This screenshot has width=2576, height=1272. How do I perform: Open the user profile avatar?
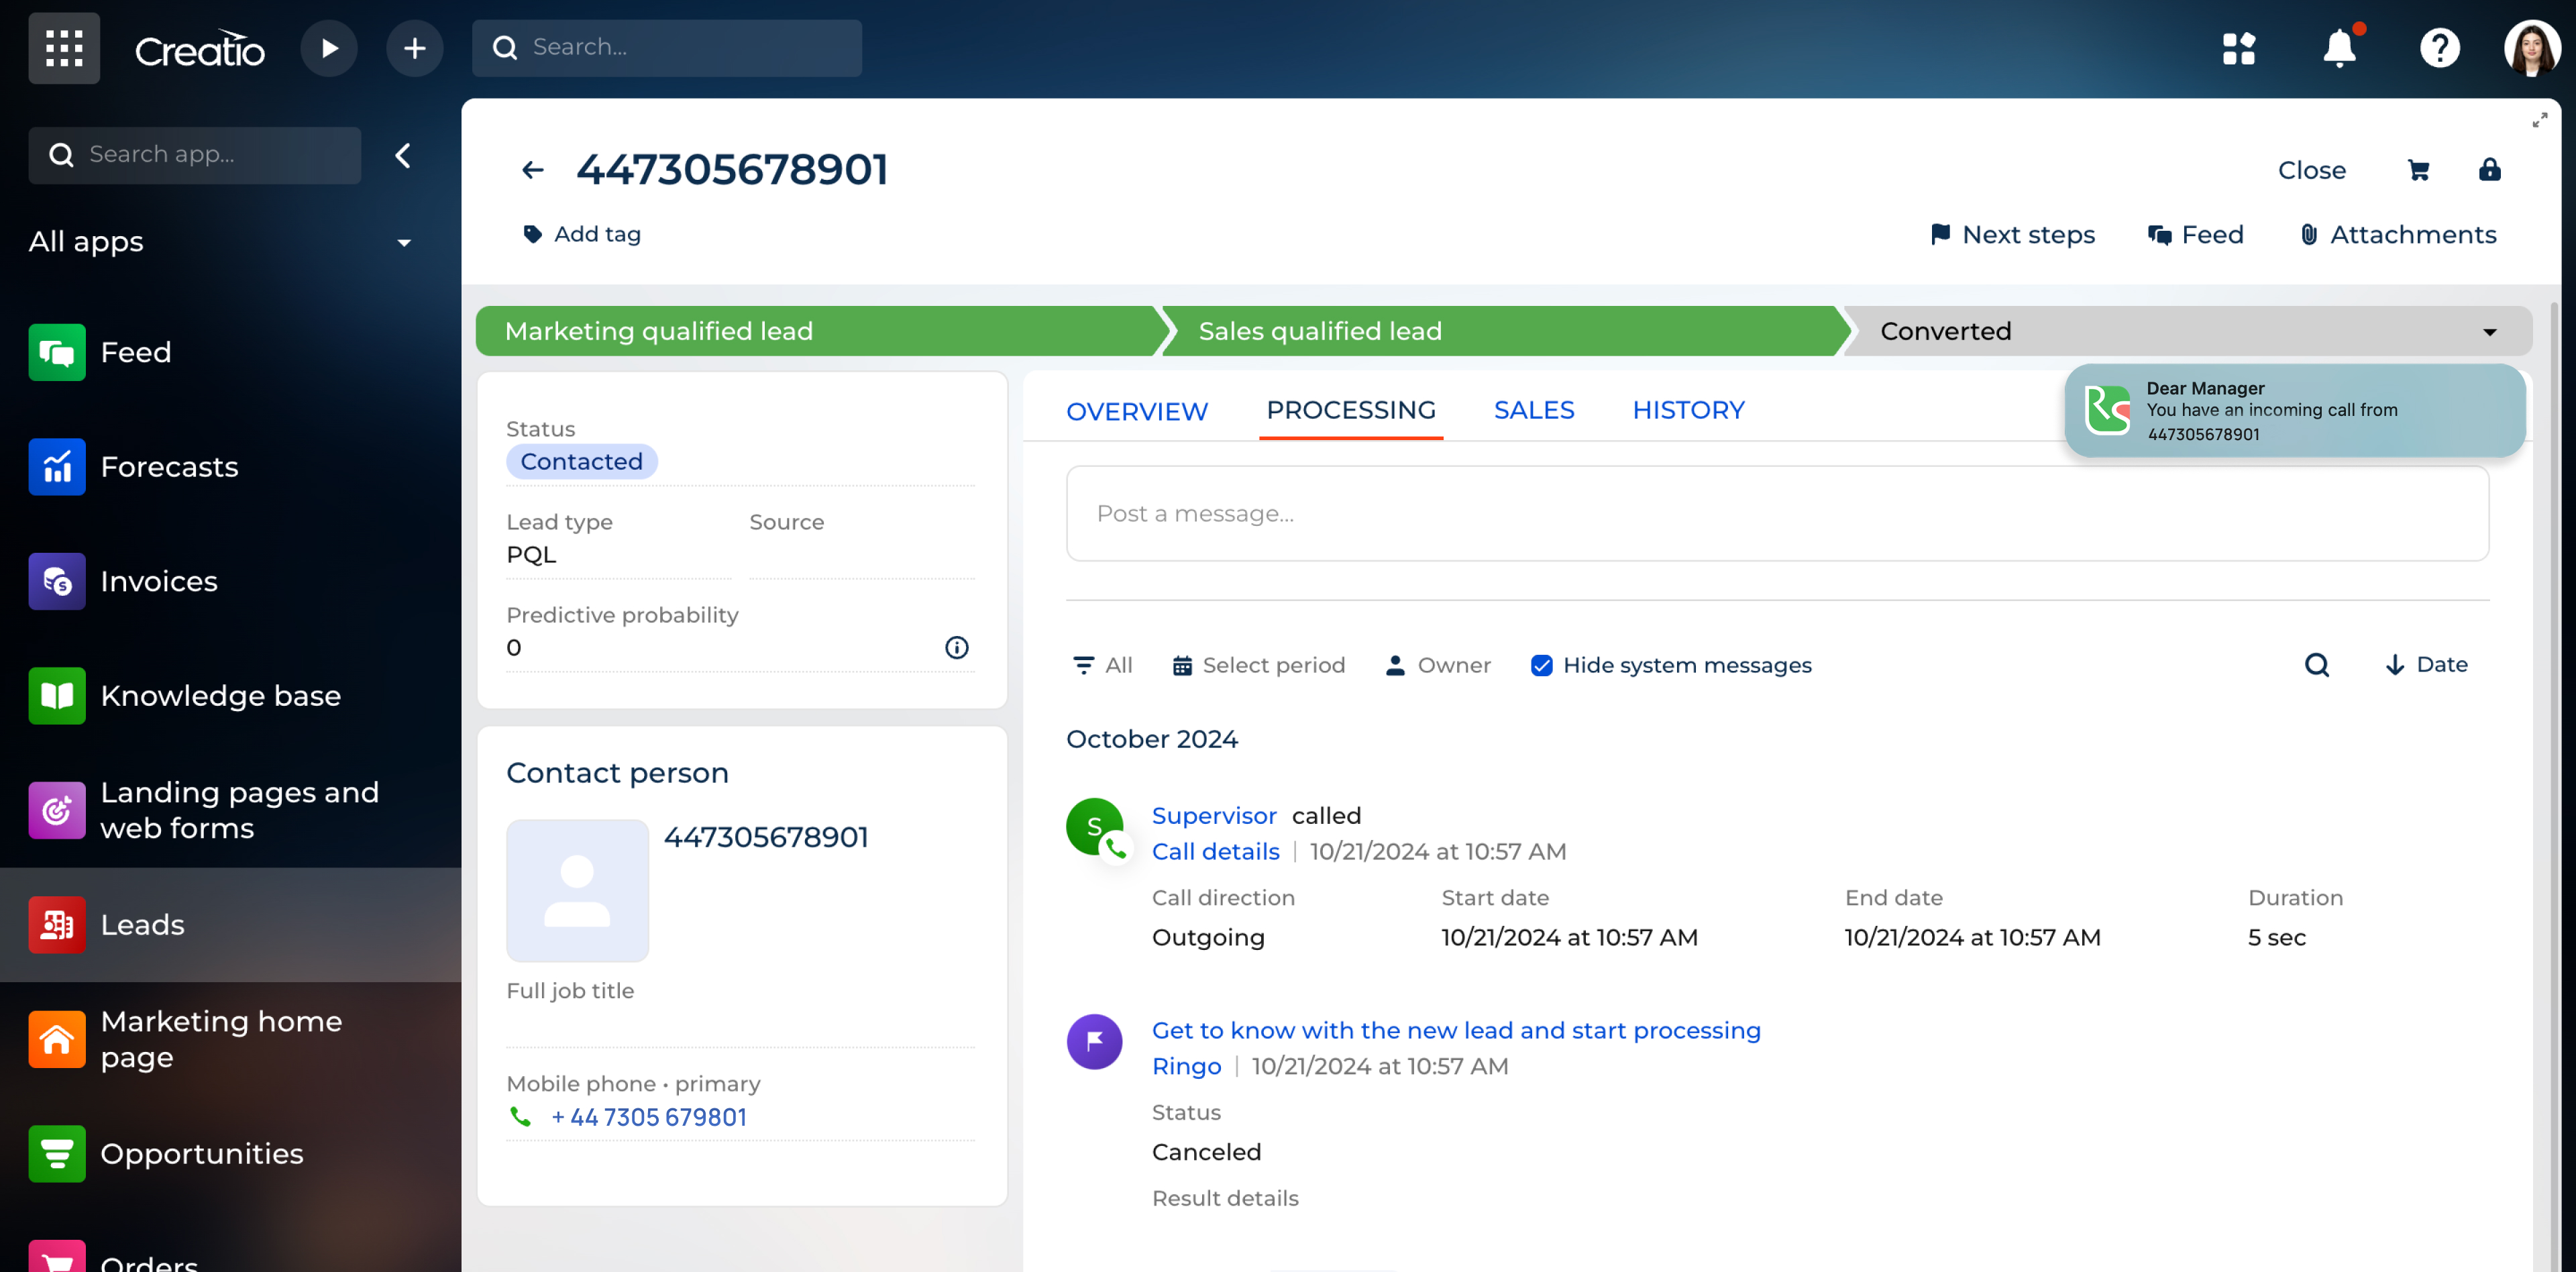click(x=2531, y=48)
